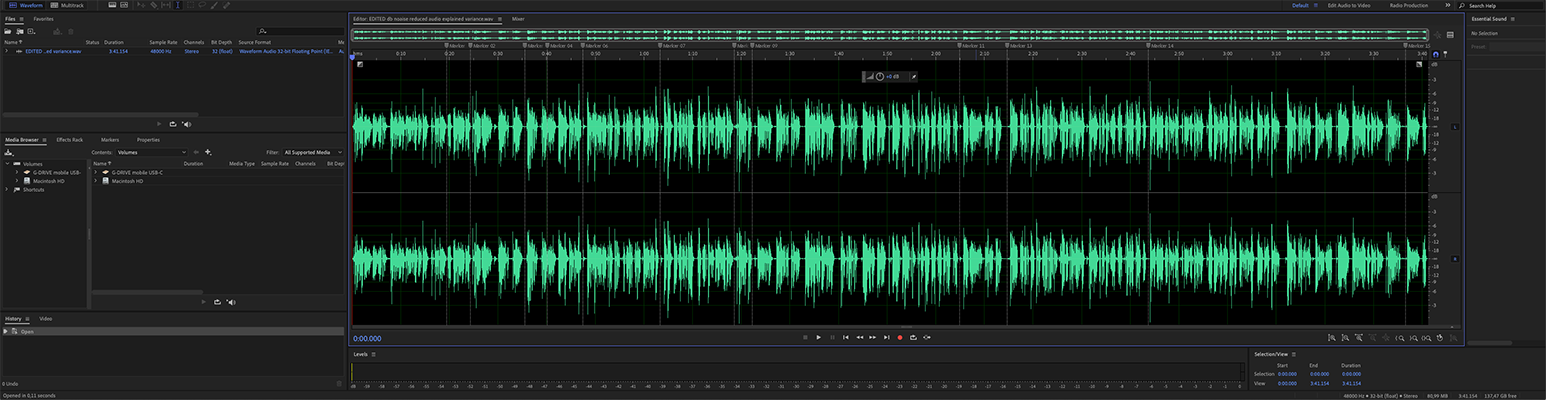1546x400 pixels.
Task: Open the Effects Rack tab
Action: click(x=70, y=140)
